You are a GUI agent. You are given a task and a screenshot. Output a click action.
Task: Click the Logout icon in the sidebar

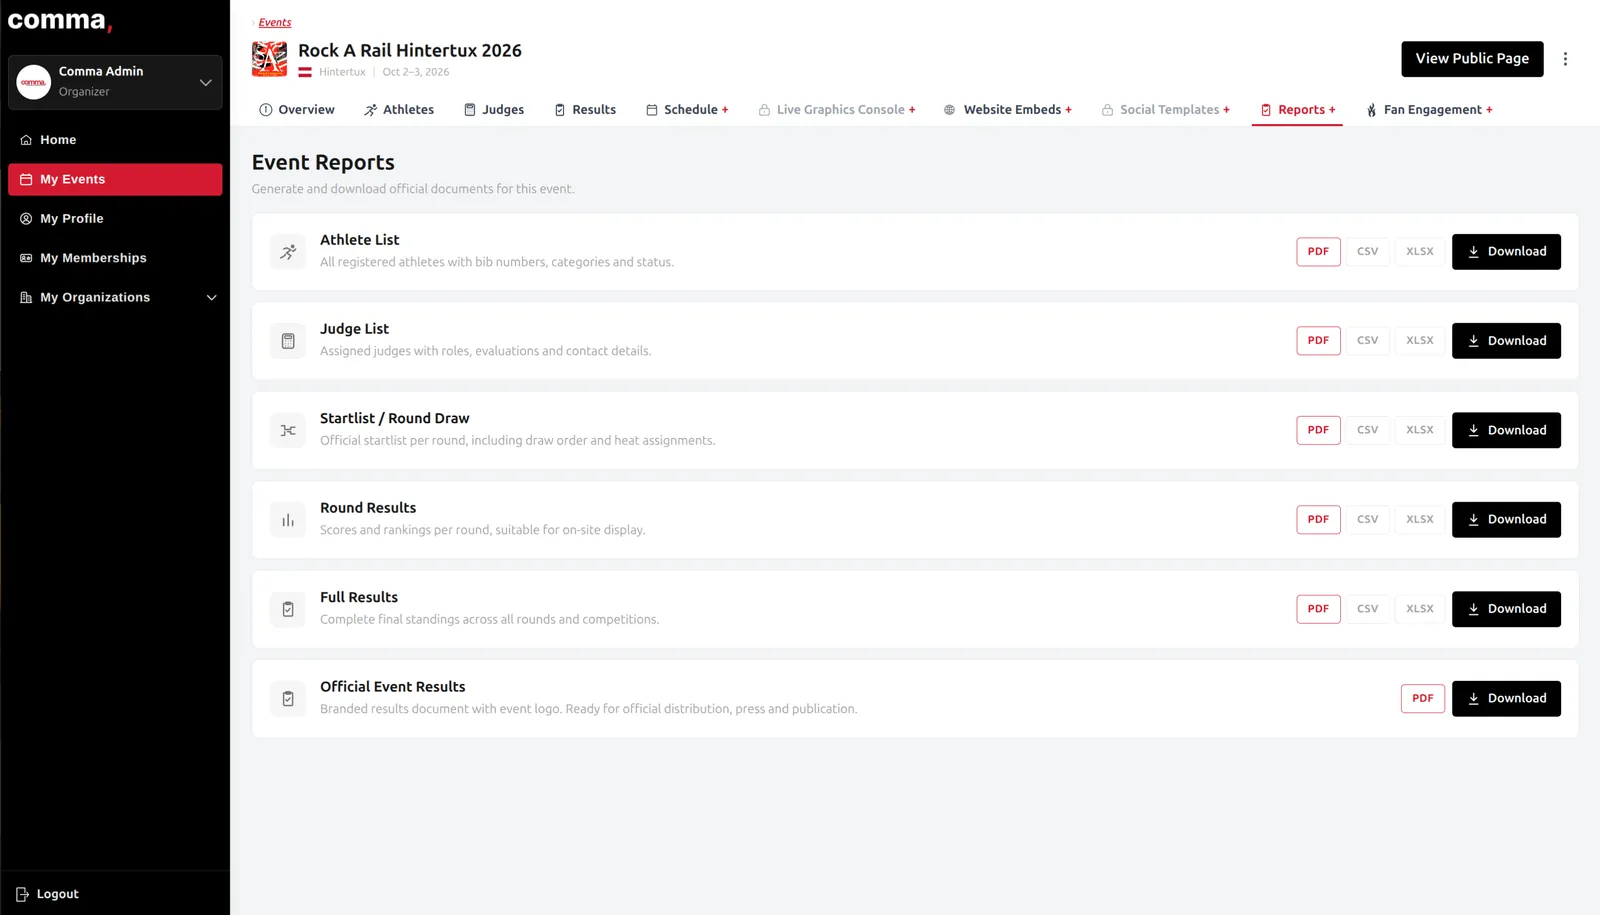pos(22,894)
